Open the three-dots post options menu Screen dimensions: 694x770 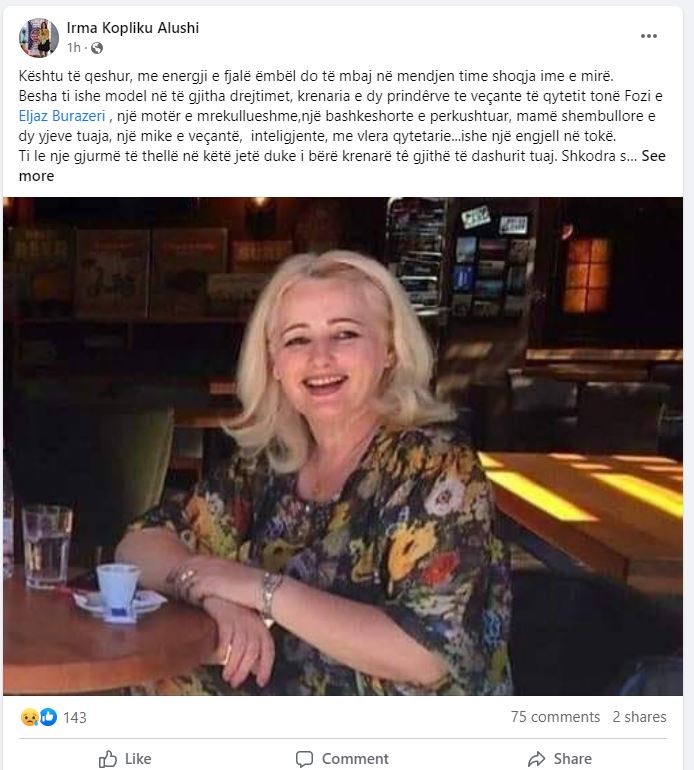648,36
